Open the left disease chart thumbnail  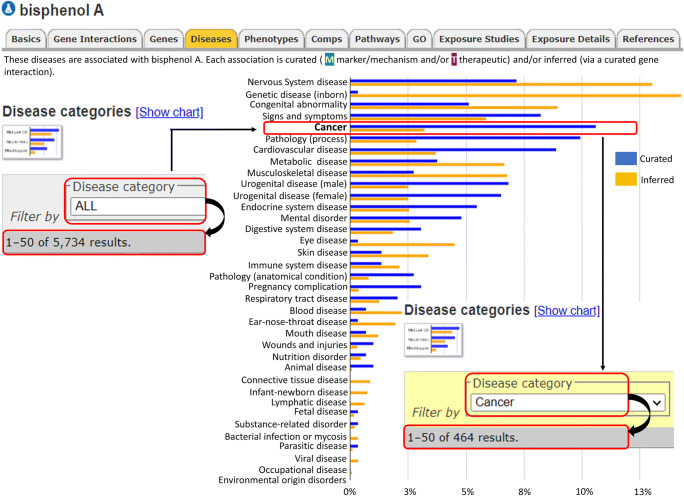point(33,142)
